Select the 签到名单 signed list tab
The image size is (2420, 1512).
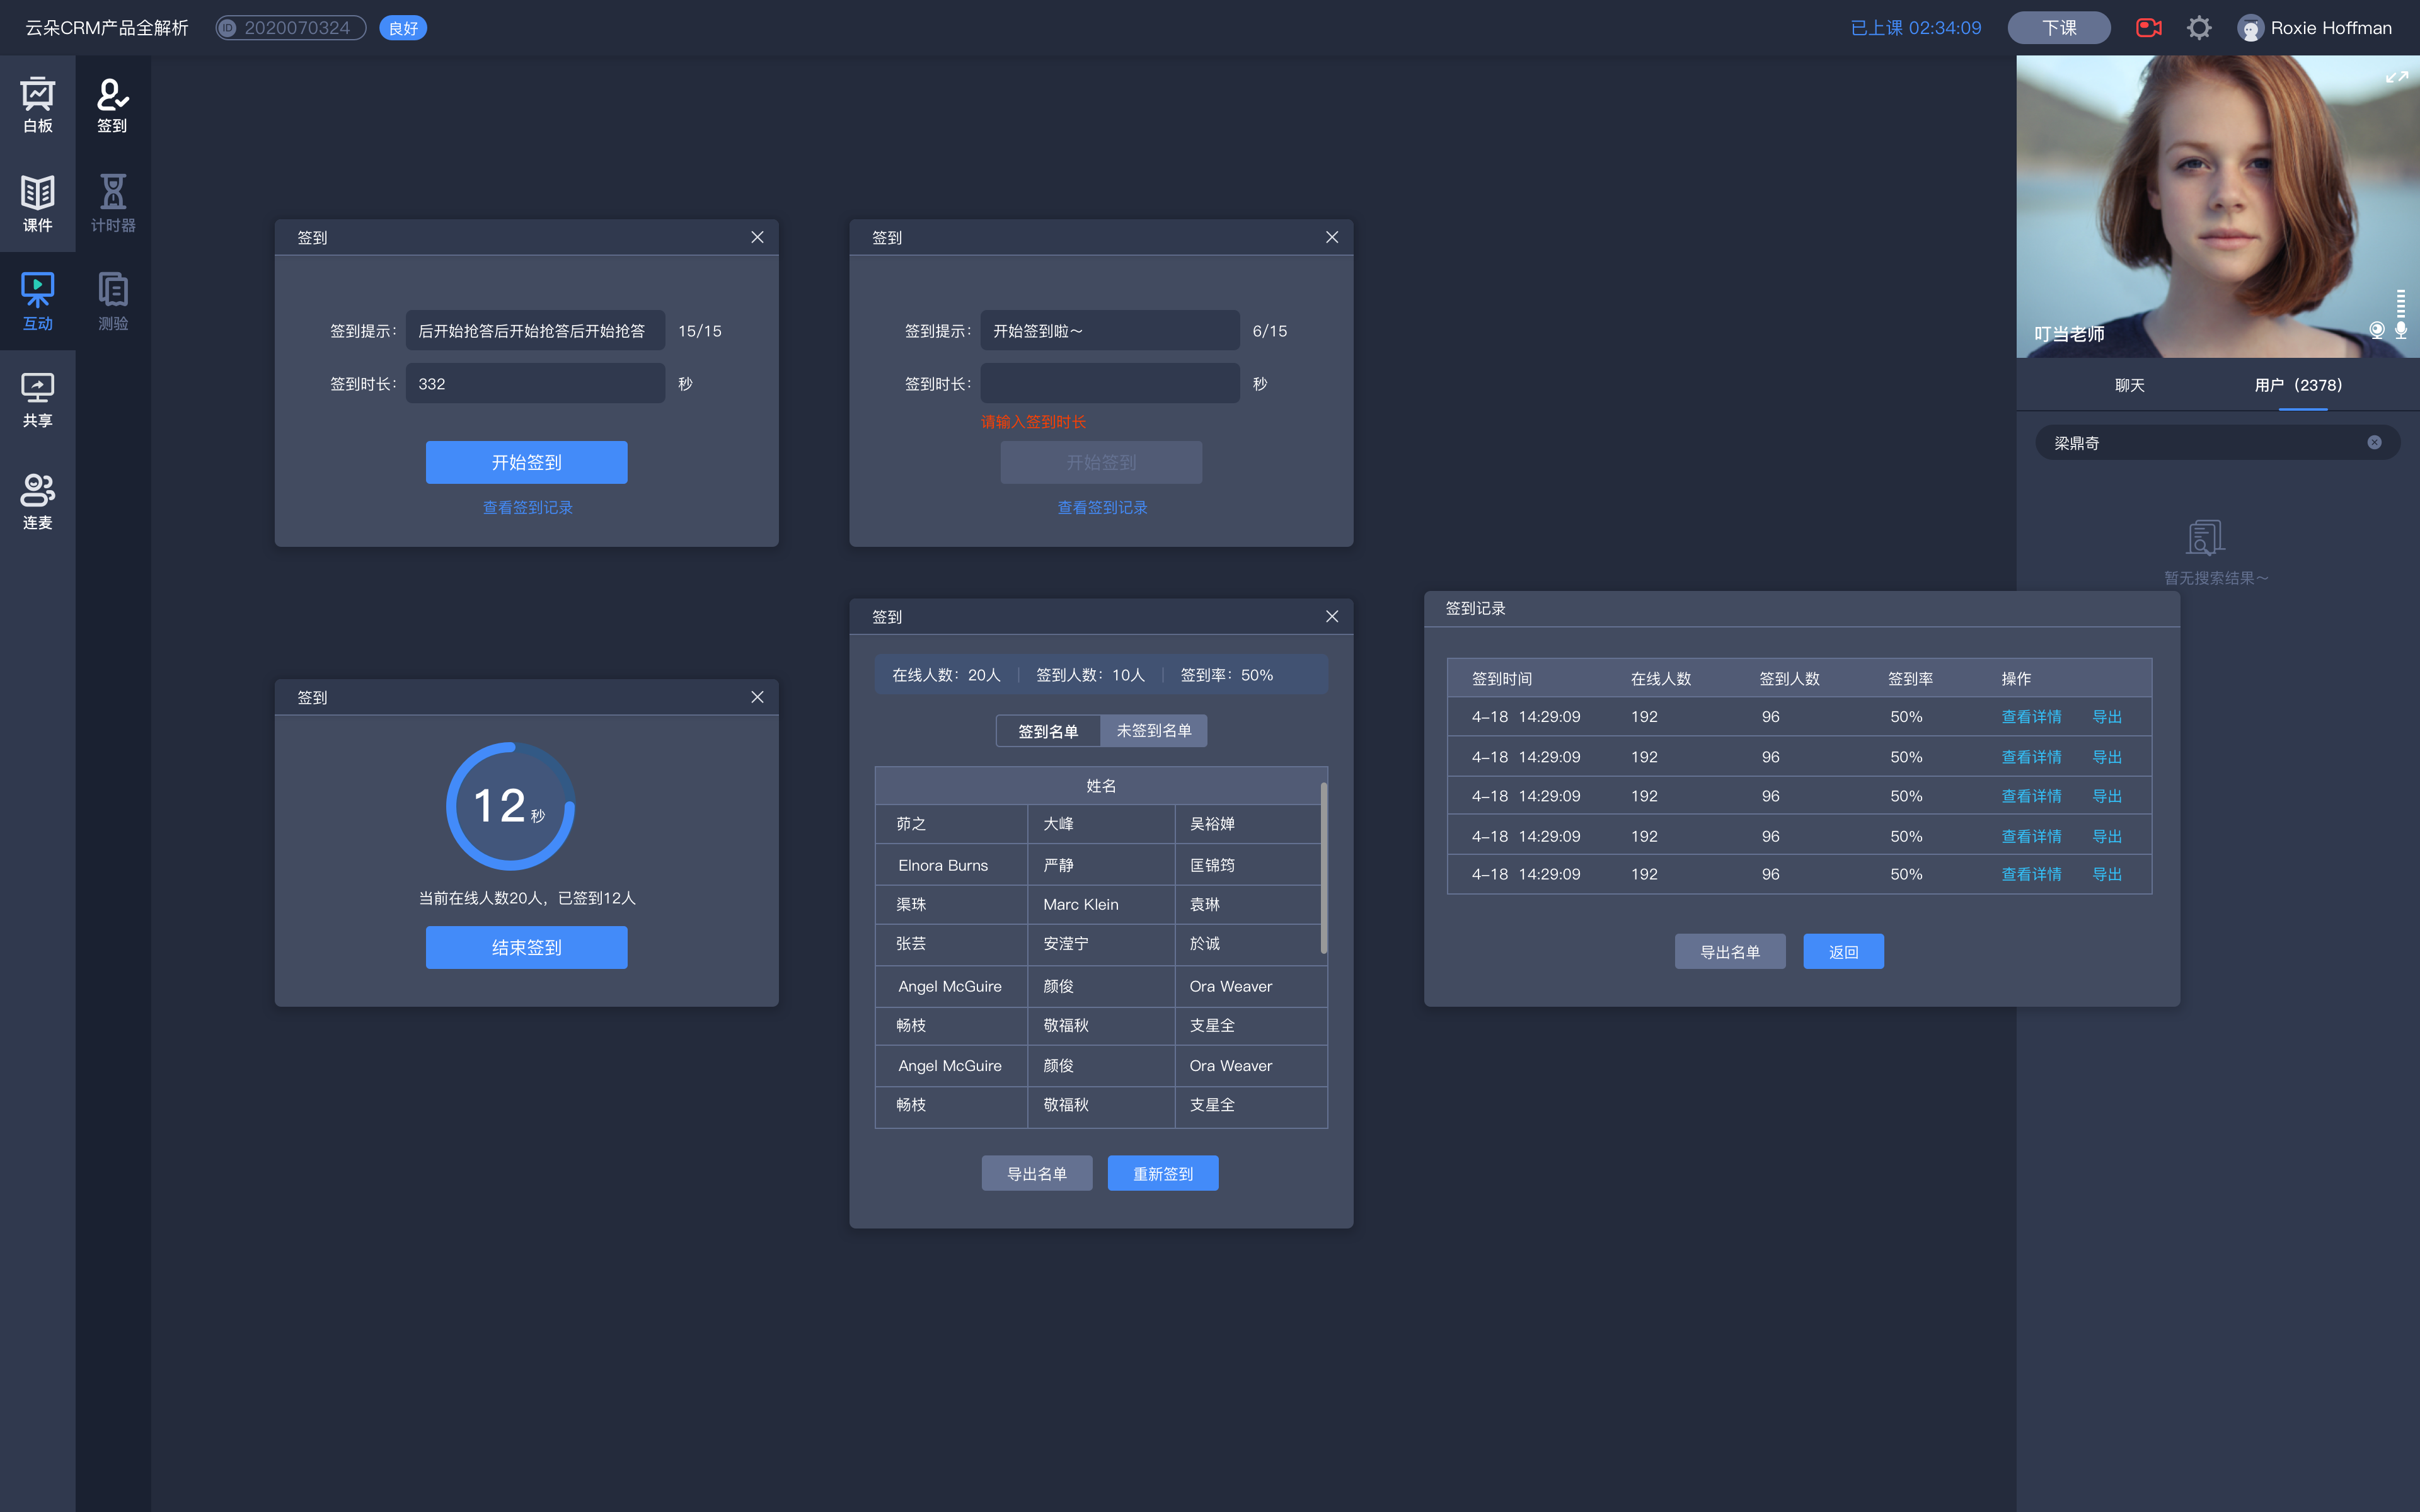1047,730
